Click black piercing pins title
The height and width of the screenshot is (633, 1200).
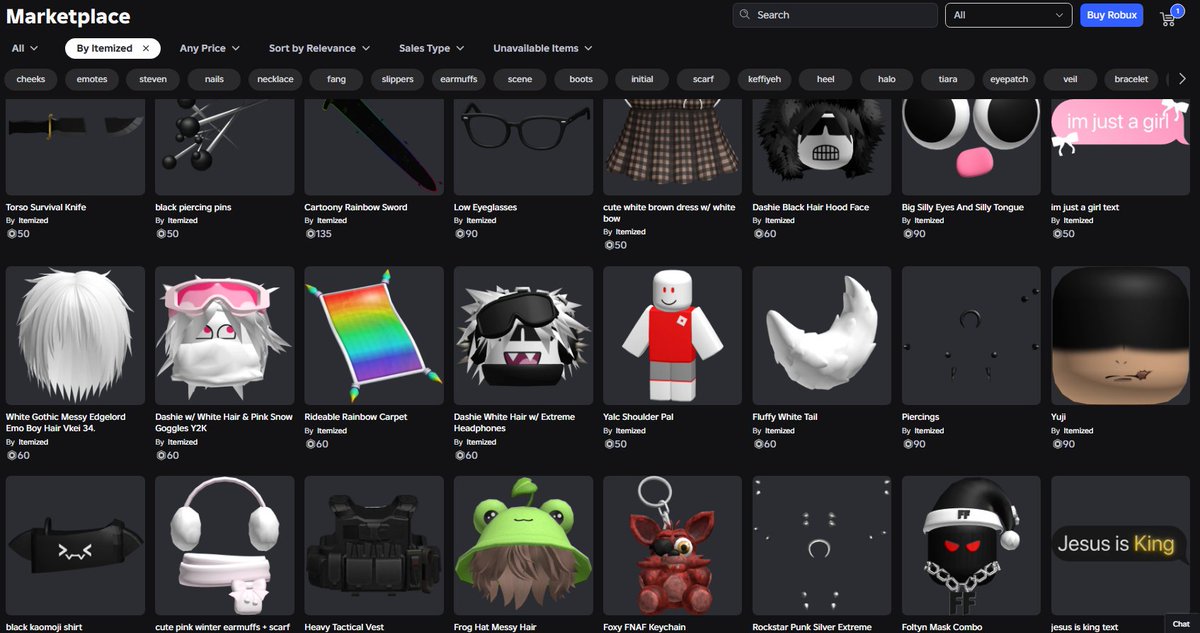pyautogui.click(x=193, y=207)
